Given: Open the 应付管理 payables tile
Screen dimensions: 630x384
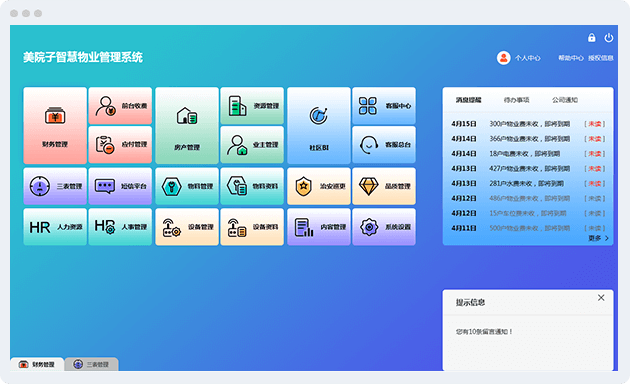Looking at the screenshot, I should click(x=120, y=145).
